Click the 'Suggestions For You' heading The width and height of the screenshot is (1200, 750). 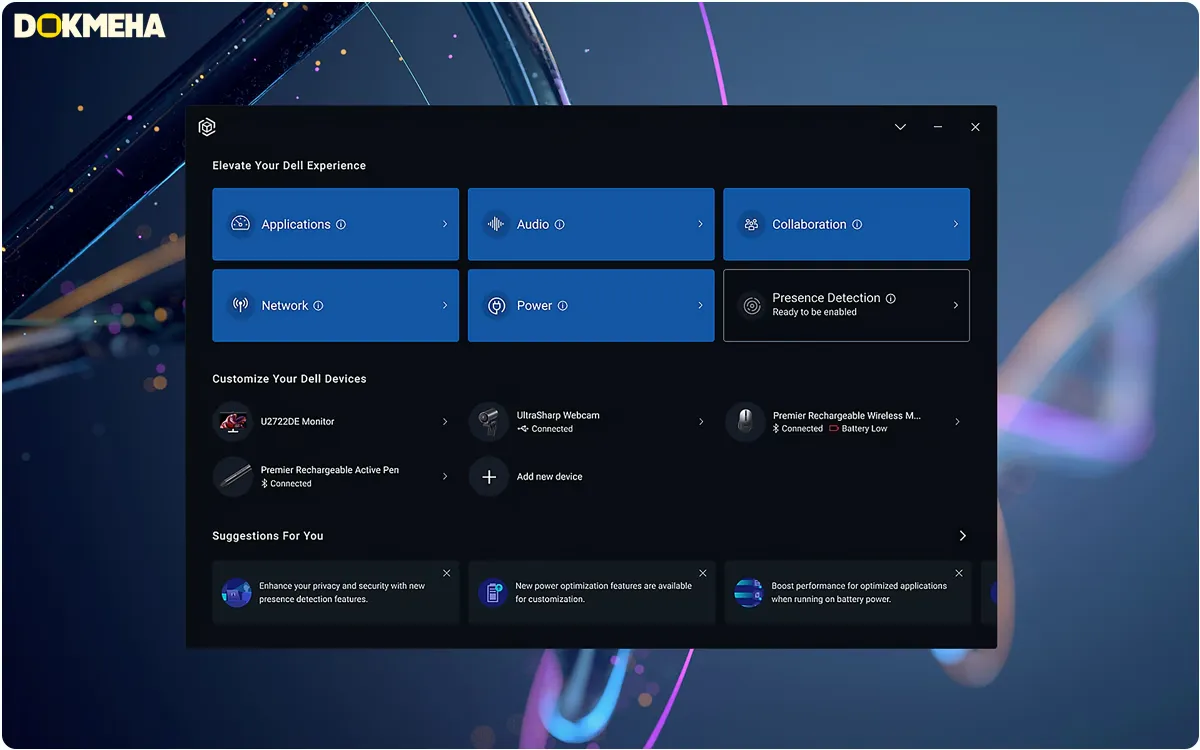pos(268,536)
